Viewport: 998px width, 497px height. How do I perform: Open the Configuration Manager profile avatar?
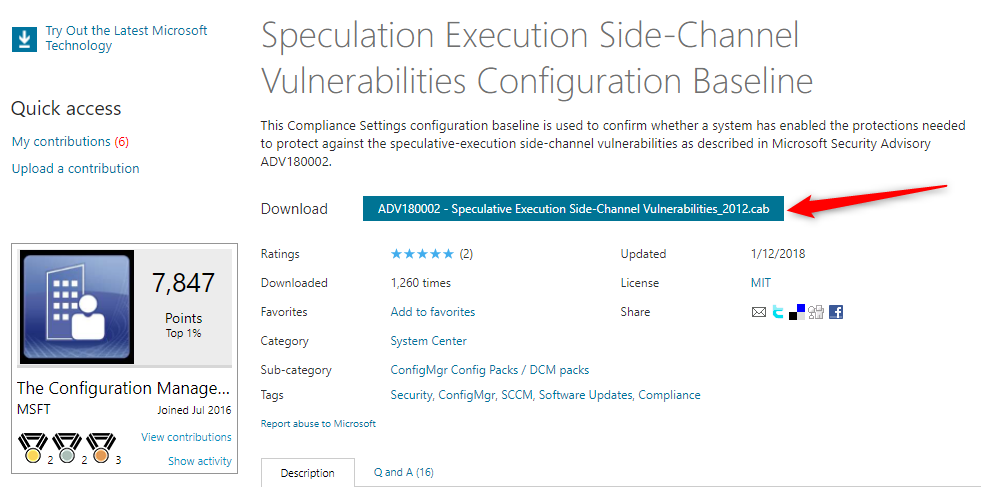click(x=77, y=307)
